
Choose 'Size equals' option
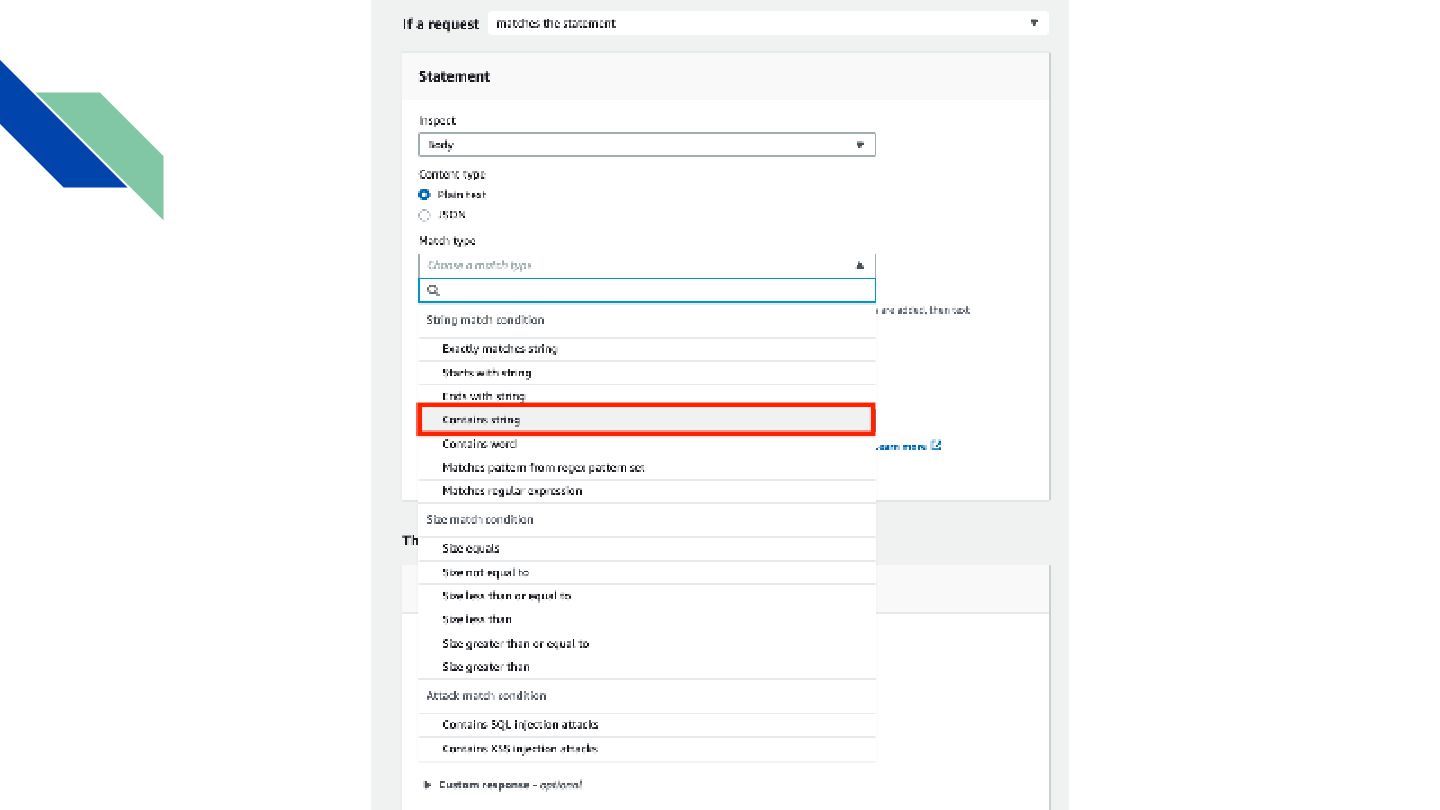pos(647,549)
